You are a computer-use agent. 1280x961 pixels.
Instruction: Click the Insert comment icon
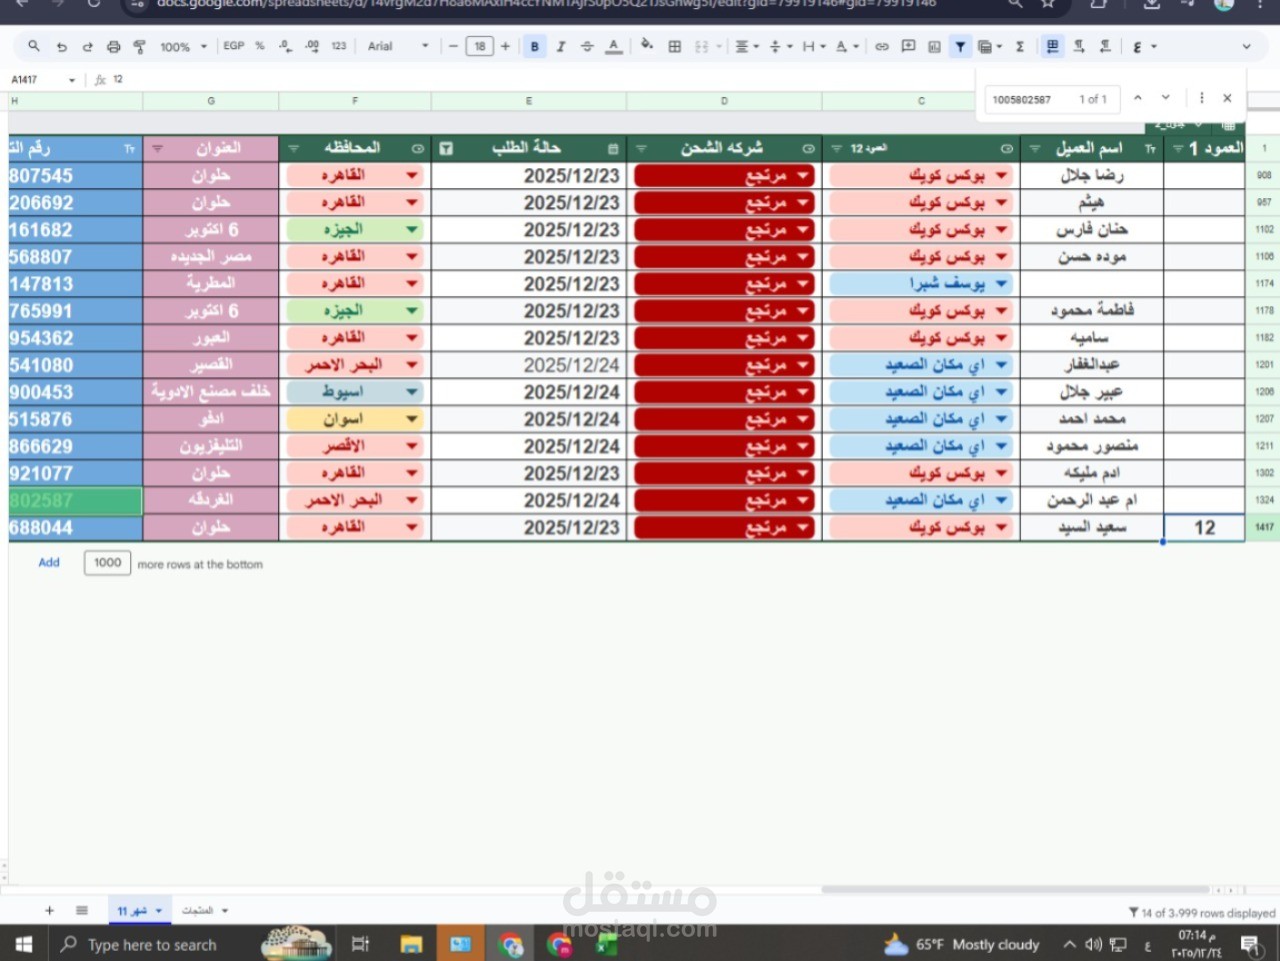coord(908,46)
